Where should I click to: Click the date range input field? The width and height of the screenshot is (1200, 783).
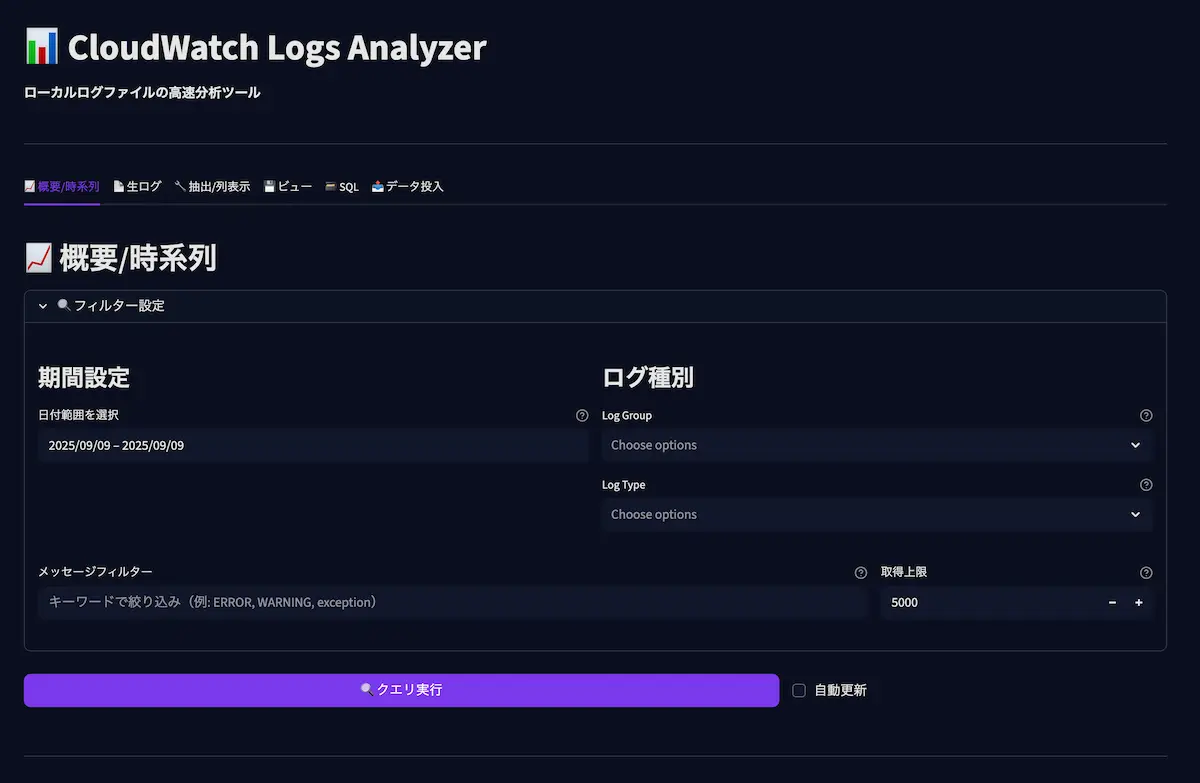[312, 445]
